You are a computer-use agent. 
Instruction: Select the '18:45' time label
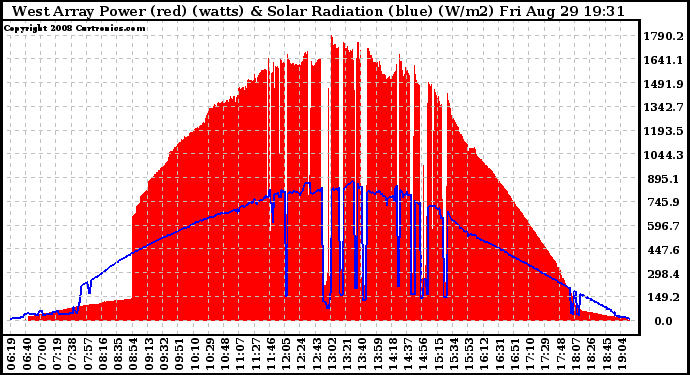pos(606,354)
